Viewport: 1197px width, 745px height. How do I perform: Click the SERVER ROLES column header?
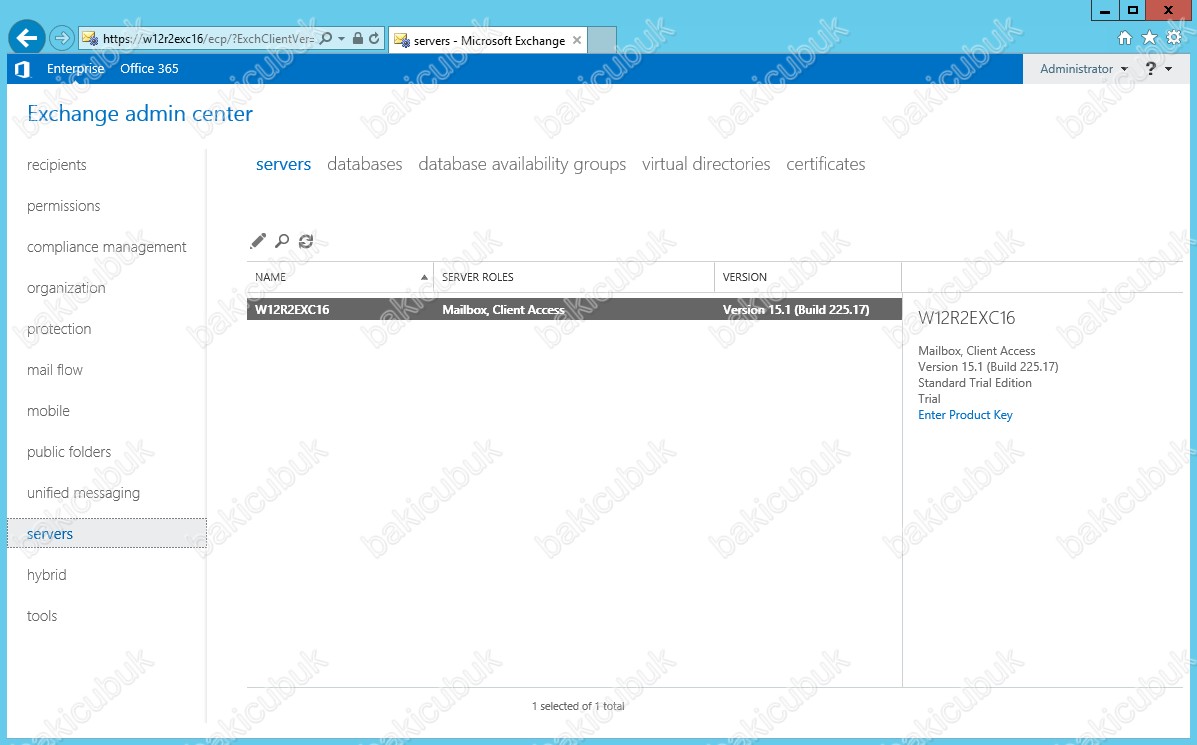574,277
